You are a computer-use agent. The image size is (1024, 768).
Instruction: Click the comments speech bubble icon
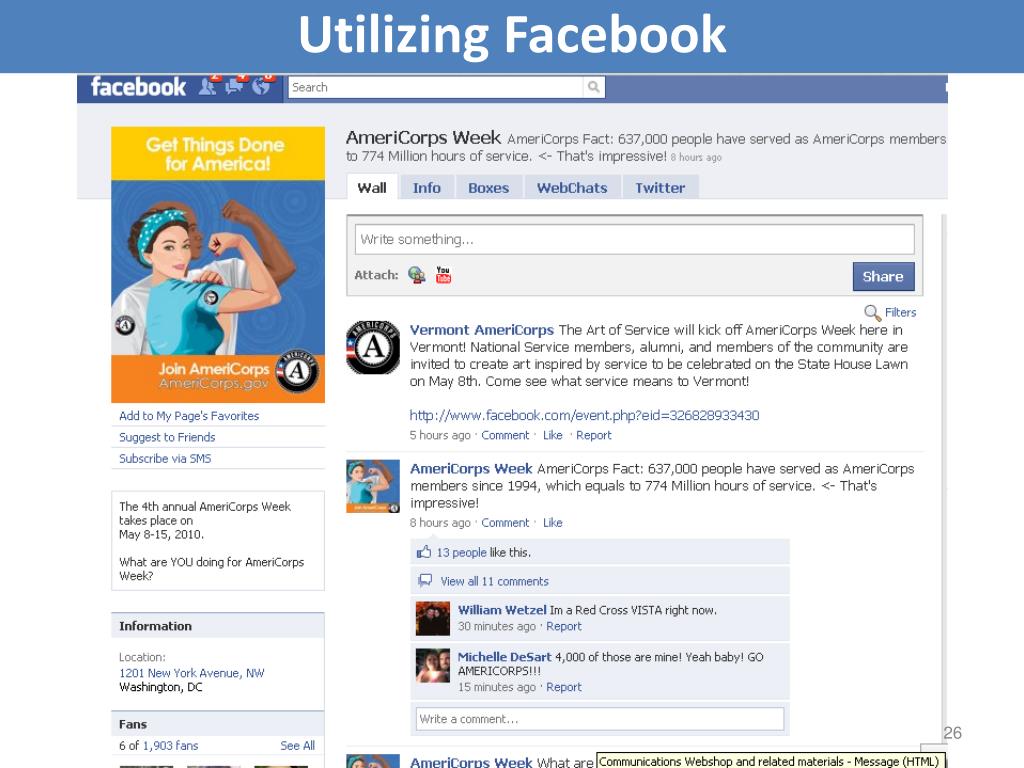point(424,581)
